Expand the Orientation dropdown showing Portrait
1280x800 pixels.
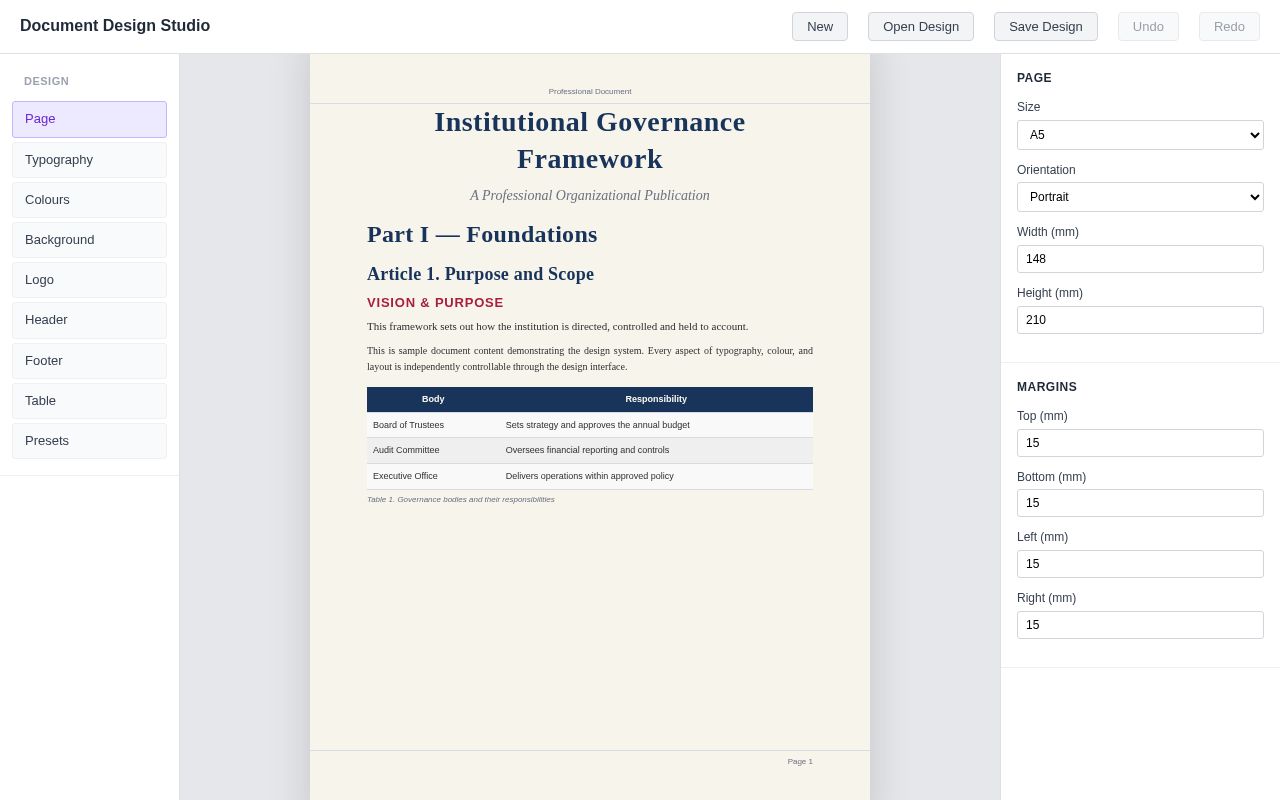pos(1140,197)
